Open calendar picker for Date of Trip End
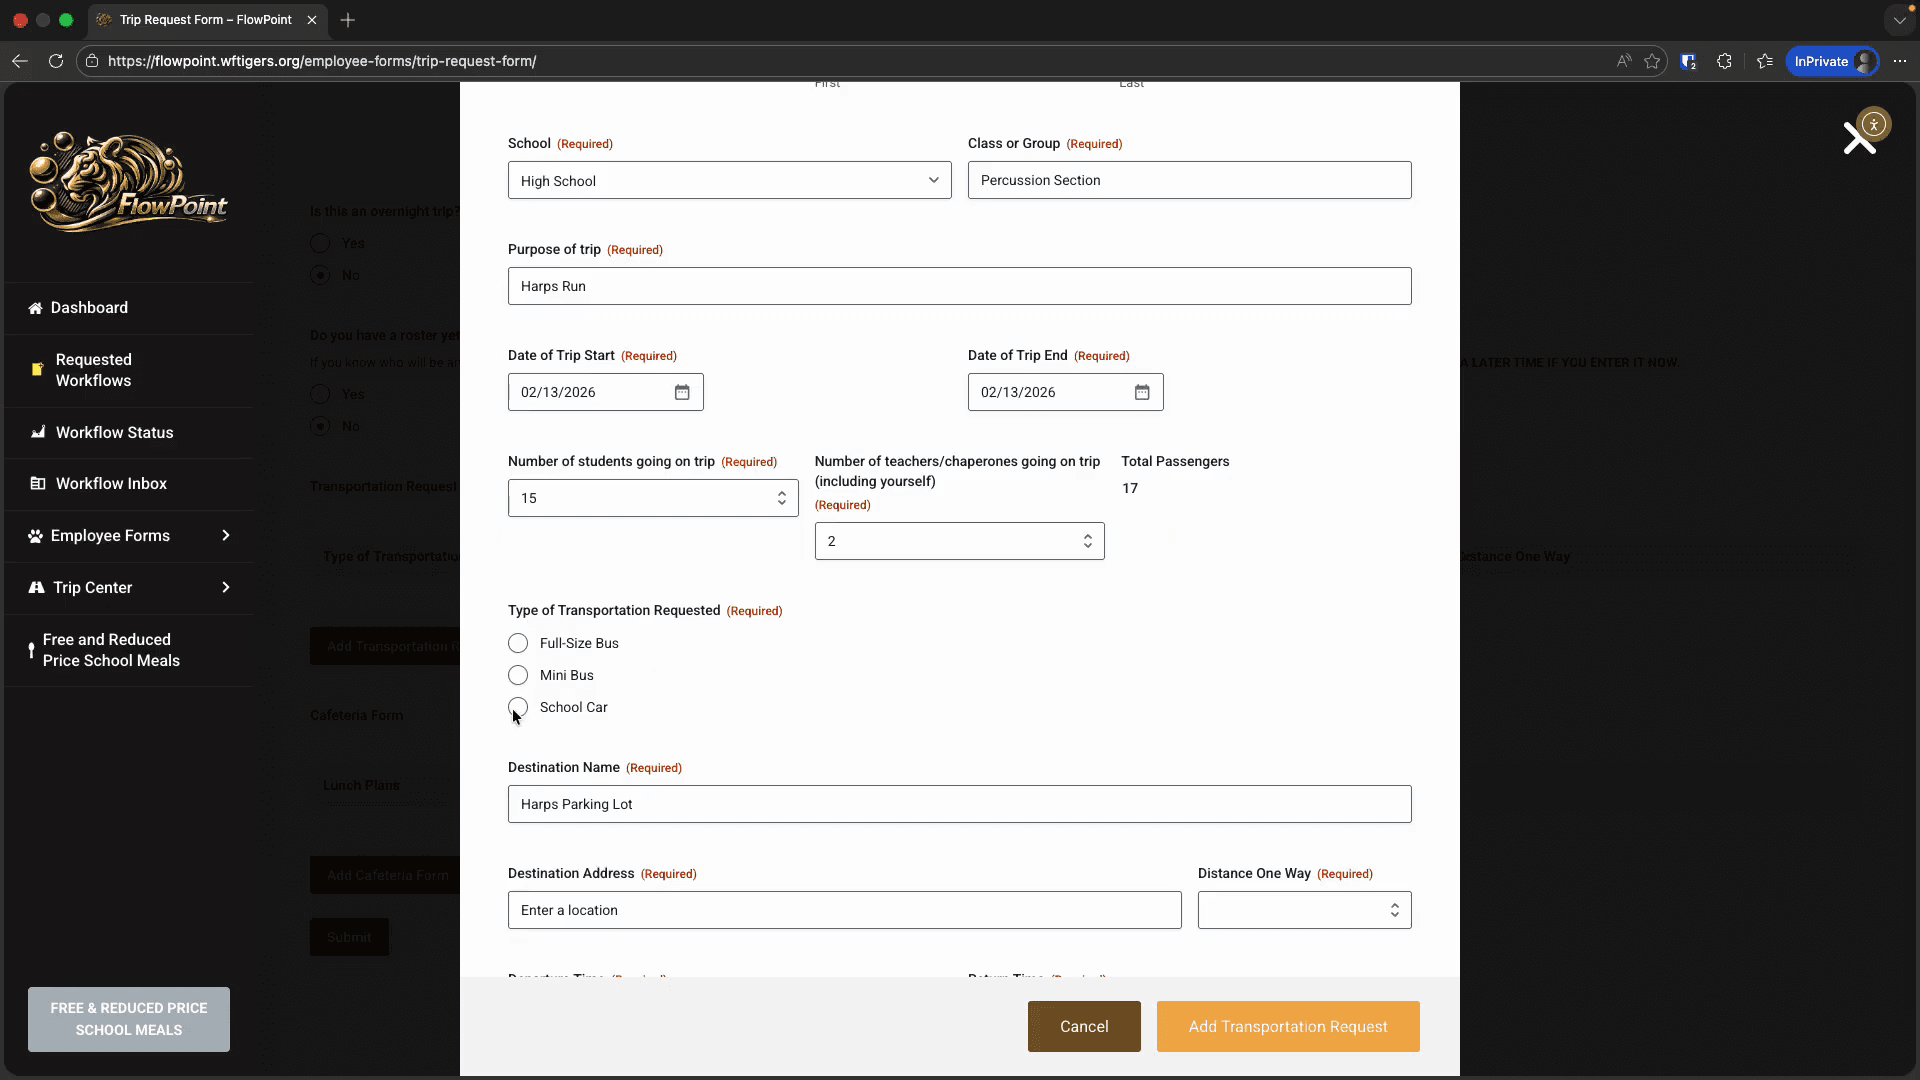The image size is (1920, 1080). 1142,392
